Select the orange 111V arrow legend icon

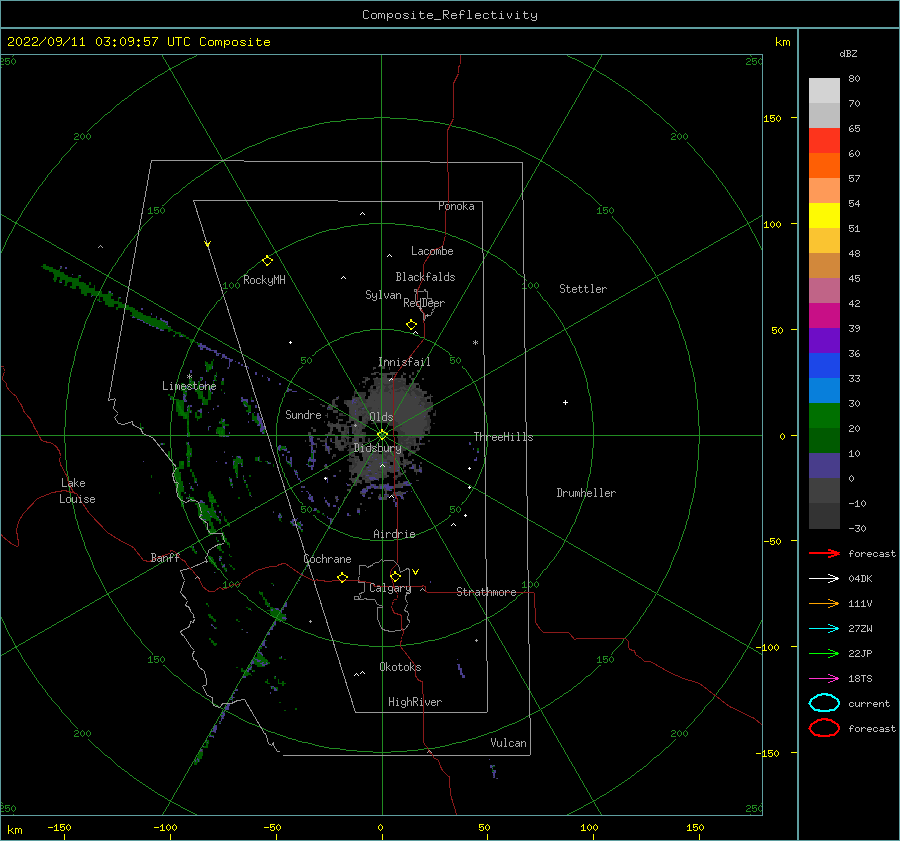[824, 603]
